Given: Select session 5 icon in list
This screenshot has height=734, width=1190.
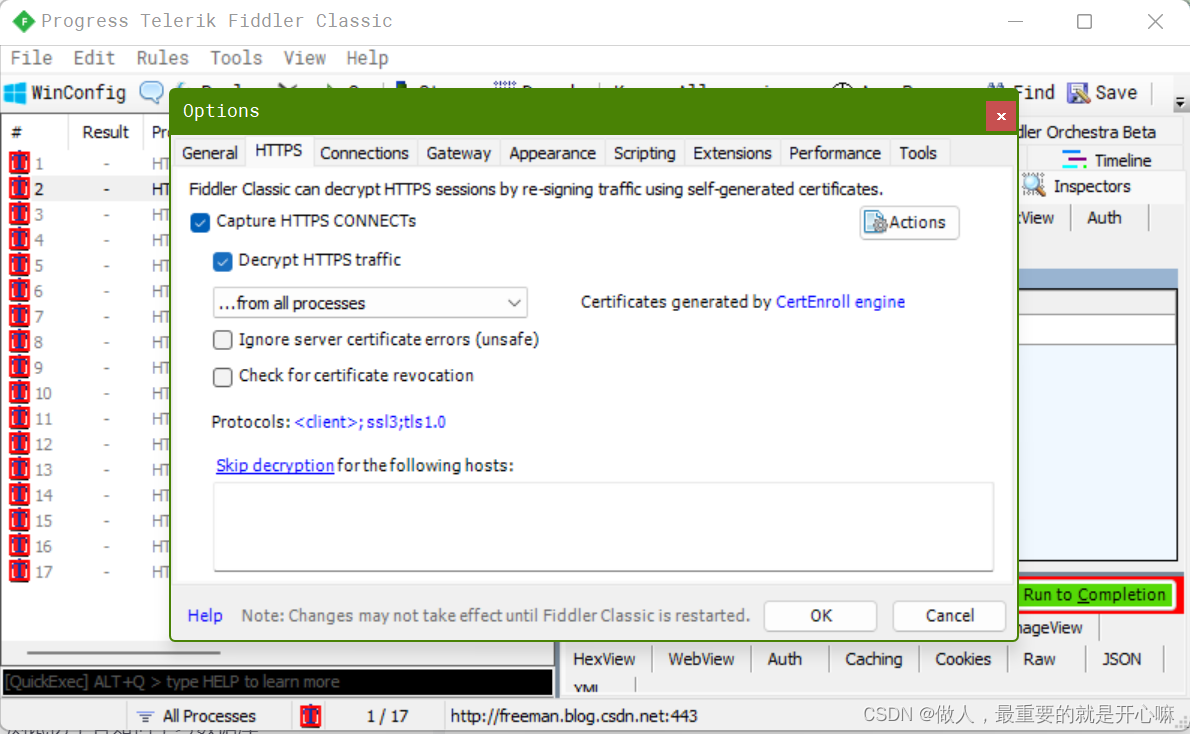Looking at the screenshot, I should coord(19,265).
